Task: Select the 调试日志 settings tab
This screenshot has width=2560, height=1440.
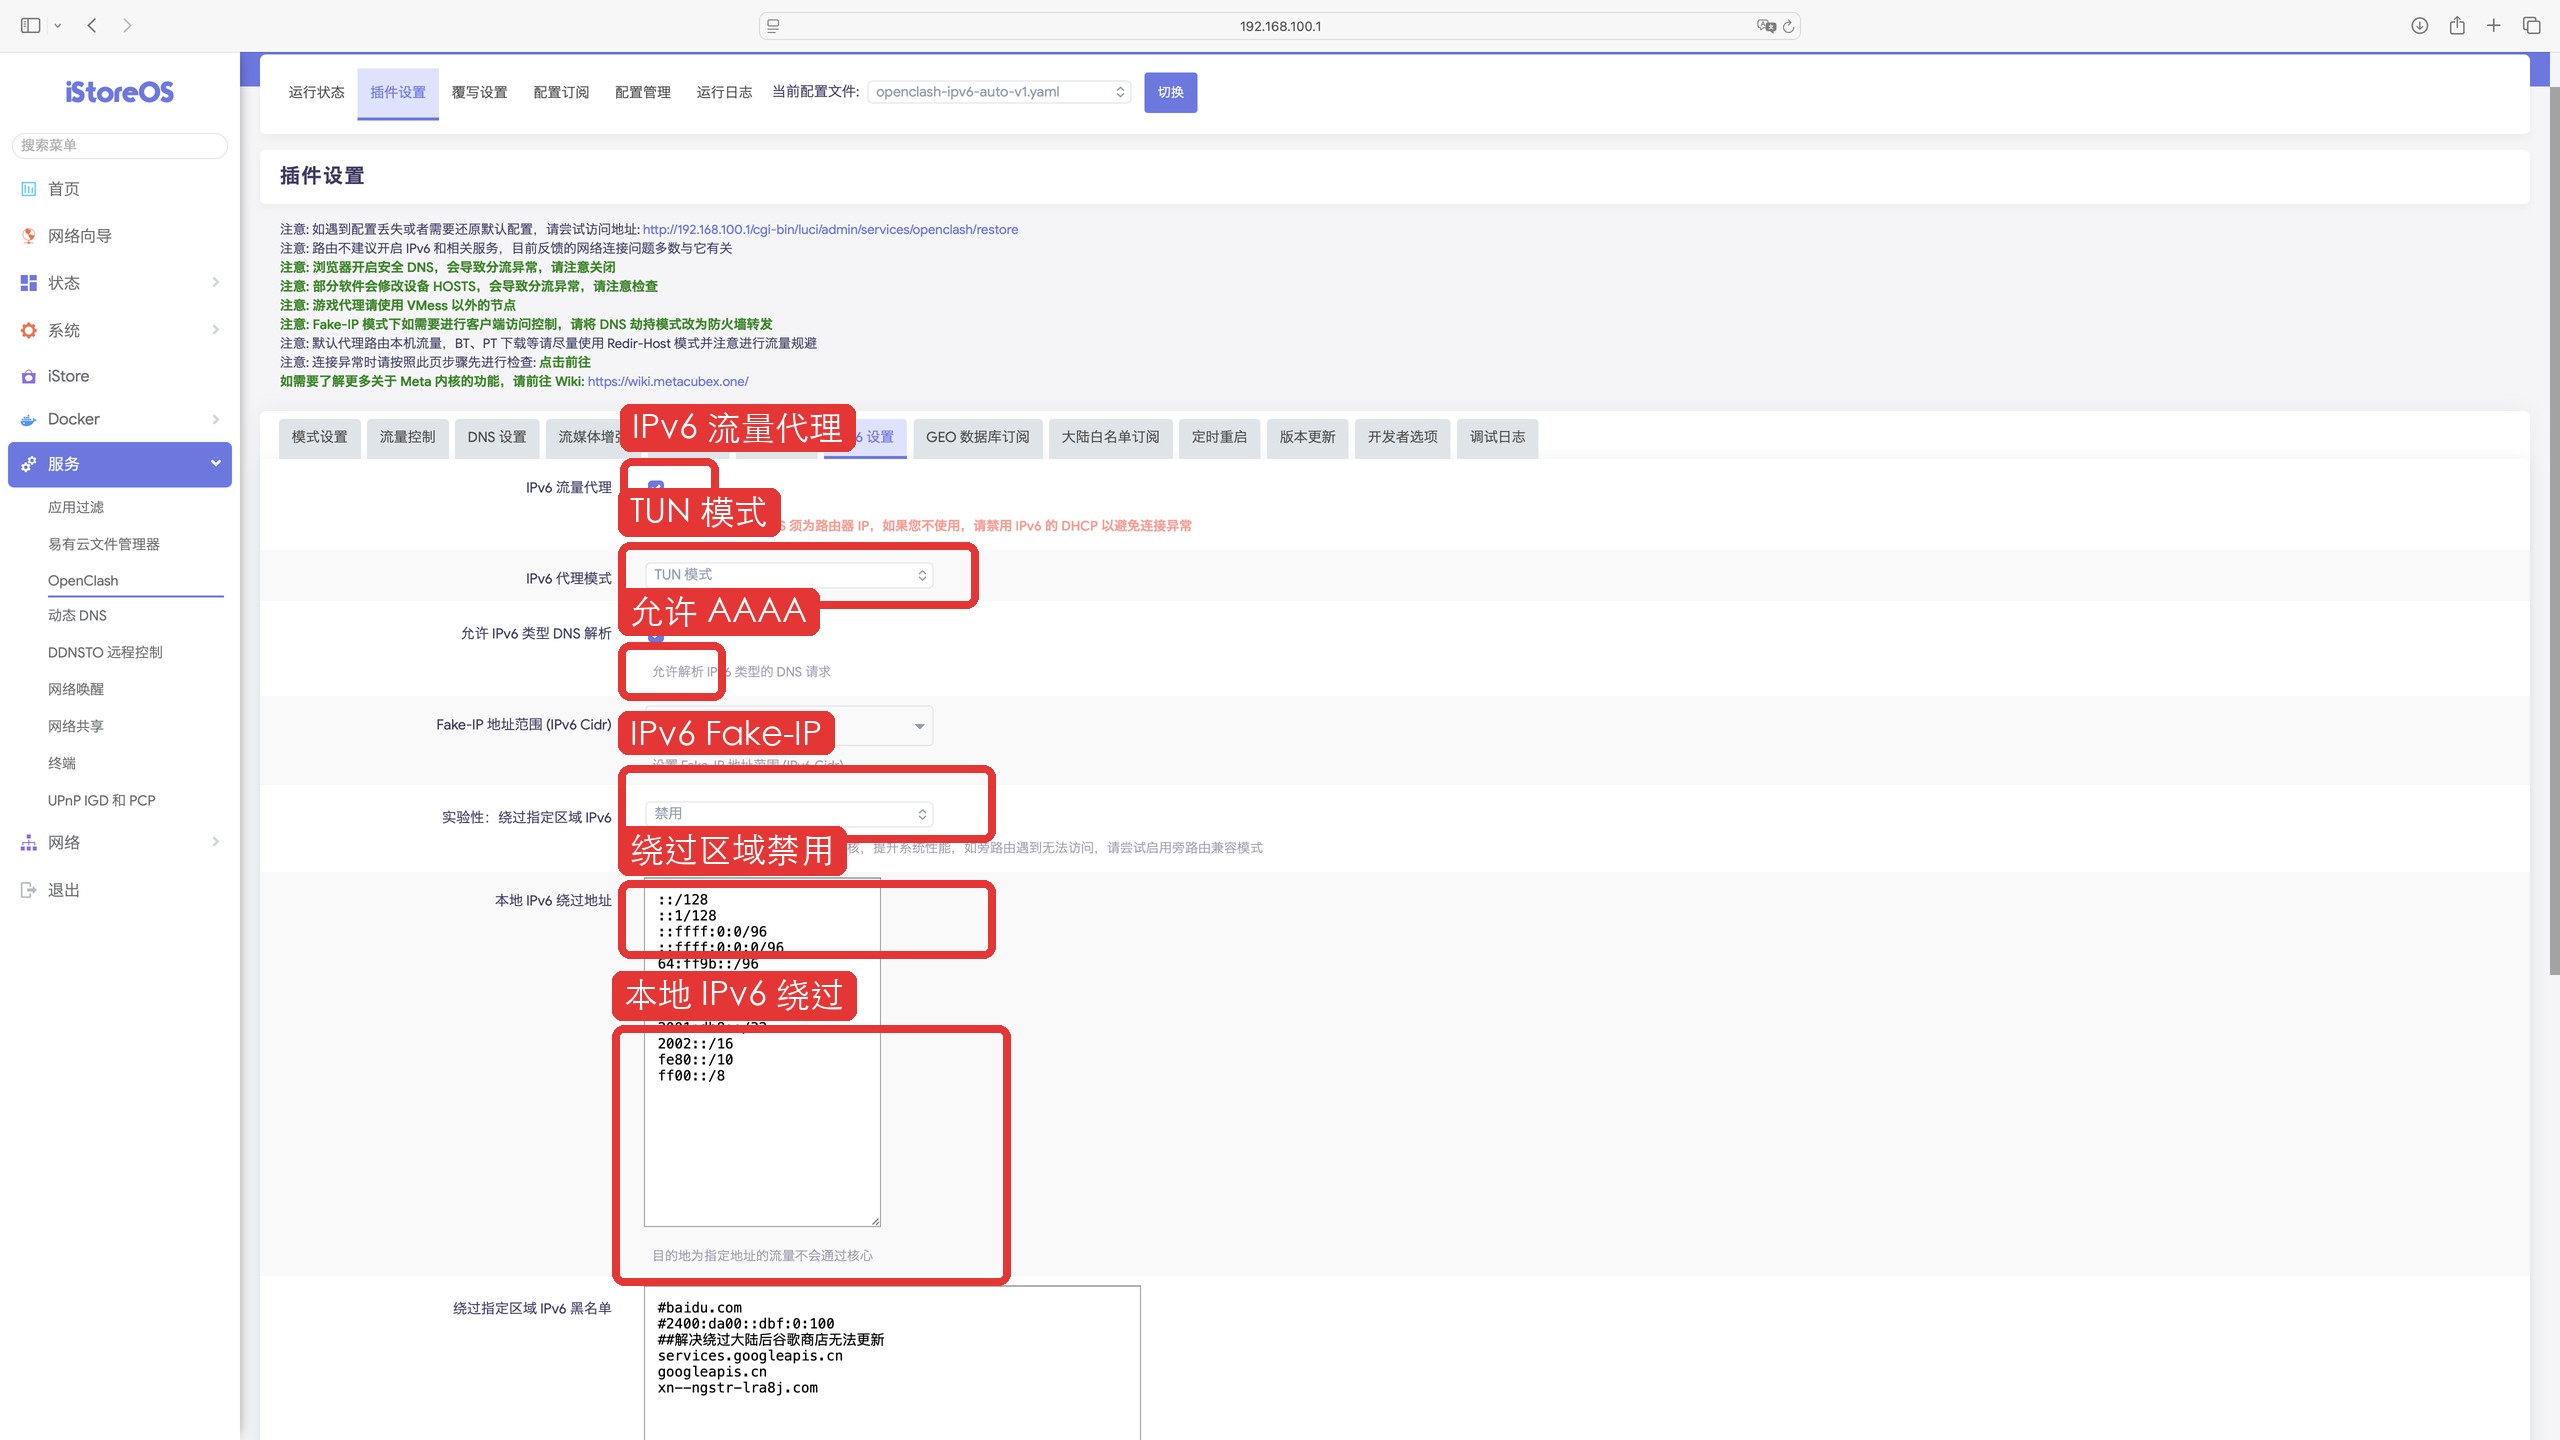Action: click(1497, 438)
